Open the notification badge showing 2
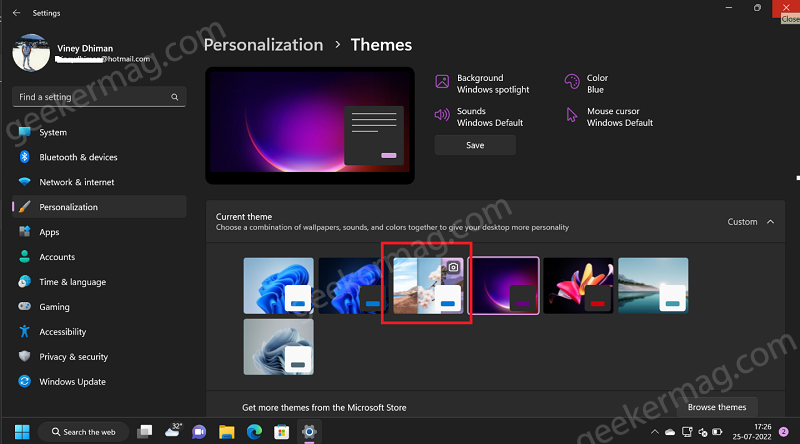This screenshot has height=444, width=800. [x=784, y=432]
